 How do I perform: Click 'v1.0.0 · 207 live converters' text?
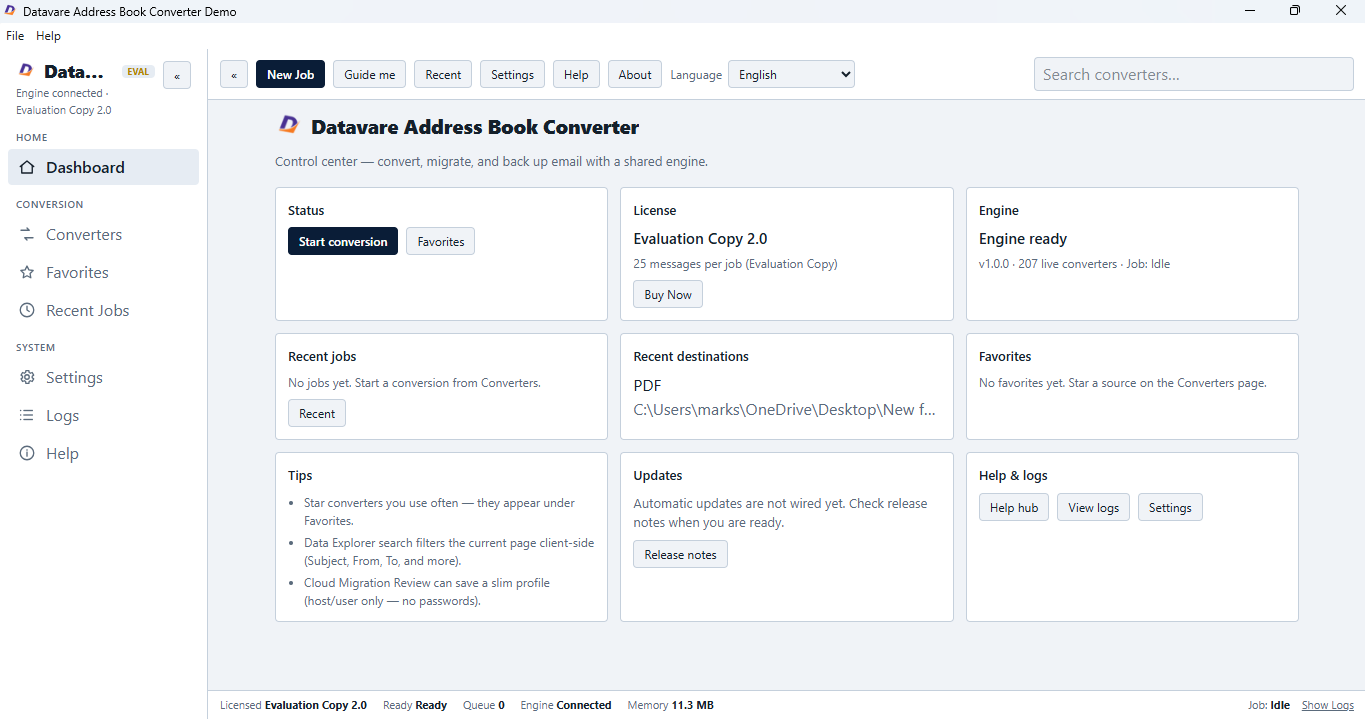[1074, 264]
